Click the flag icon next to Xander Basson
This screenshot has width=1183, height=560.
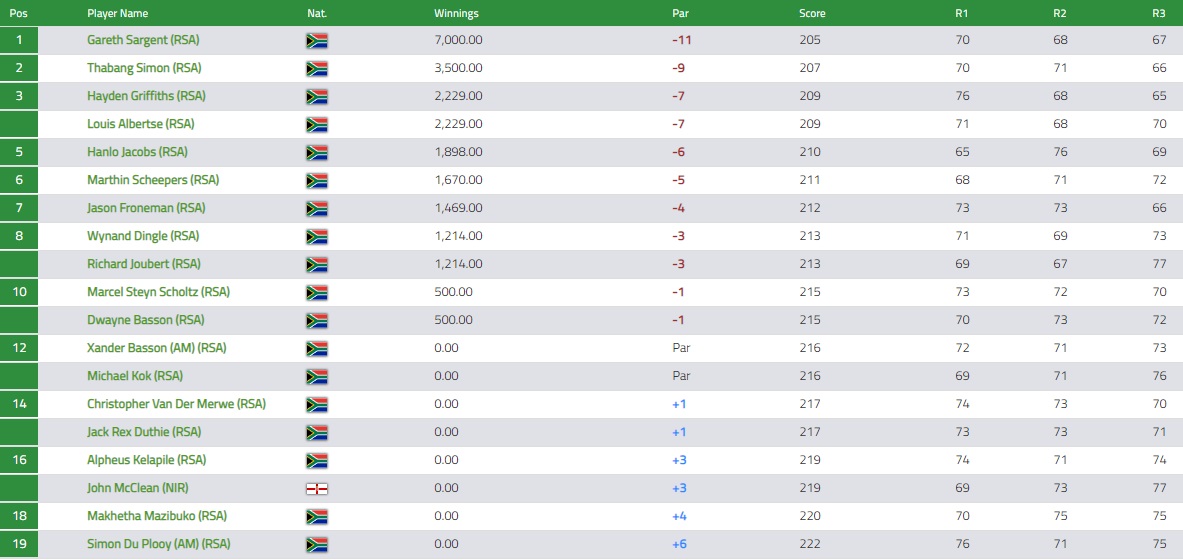coord(317,349)
